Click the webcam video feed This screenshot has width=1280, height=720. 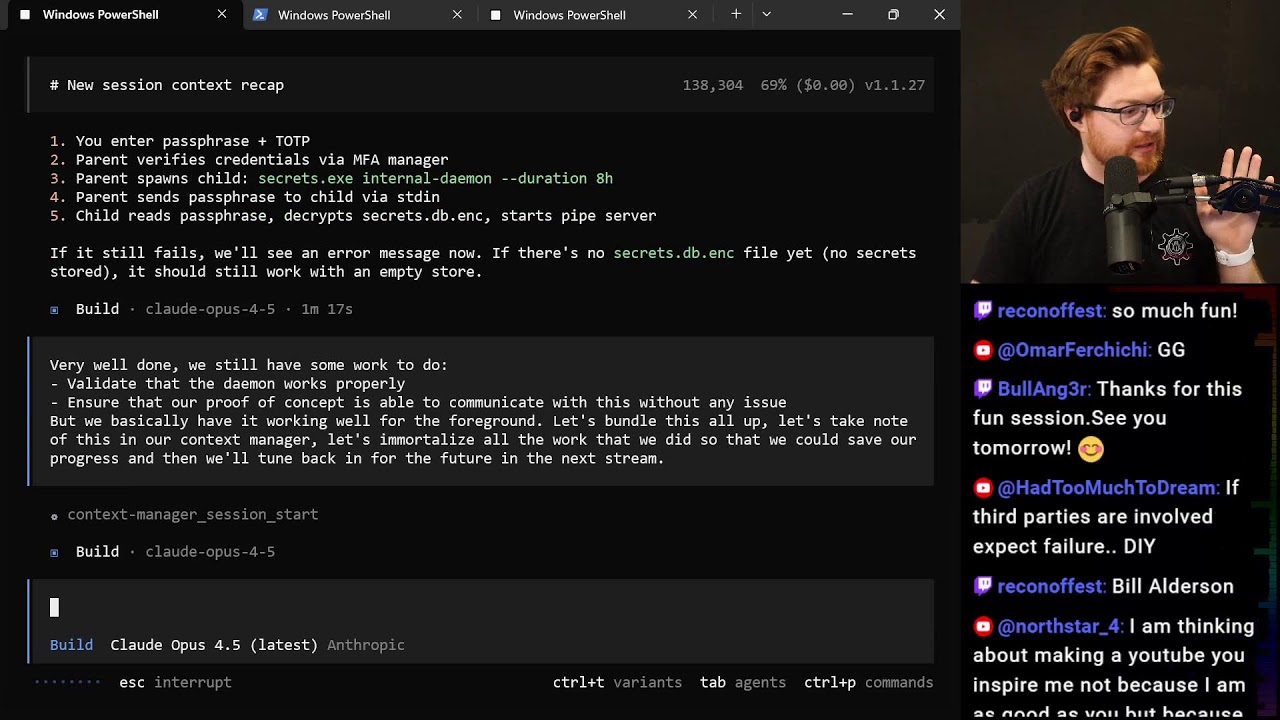(1120, 141)
